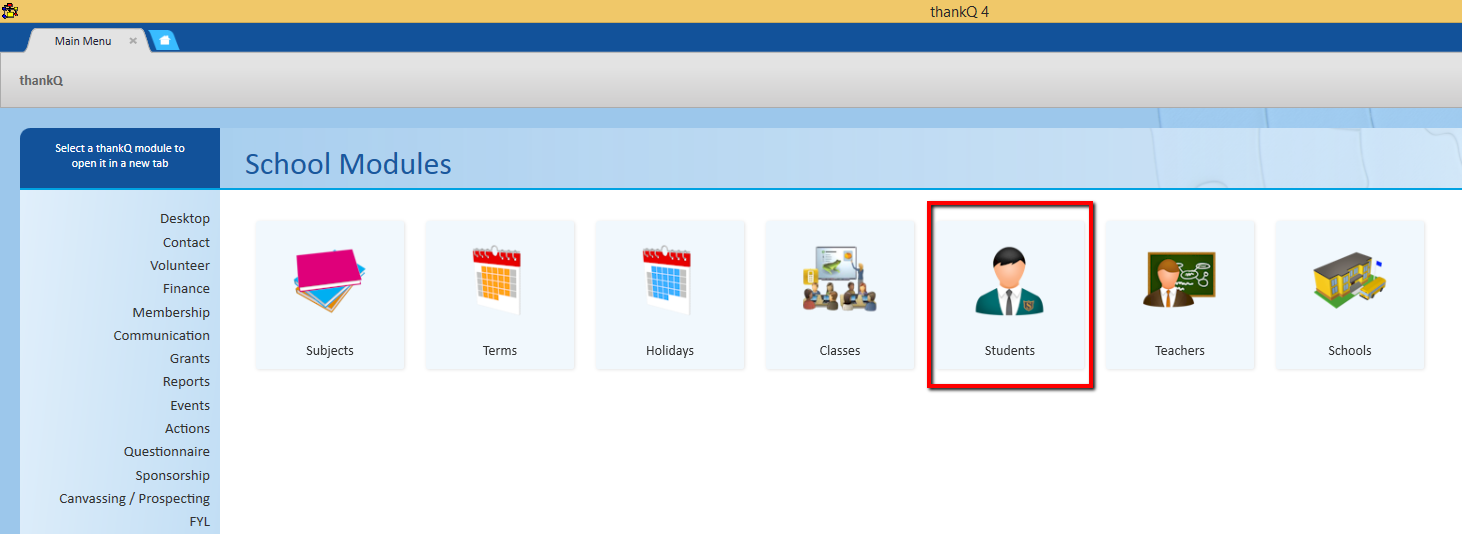Select Contact in the module sidebar
This screenshot has height=534, width=1462.
186,242
